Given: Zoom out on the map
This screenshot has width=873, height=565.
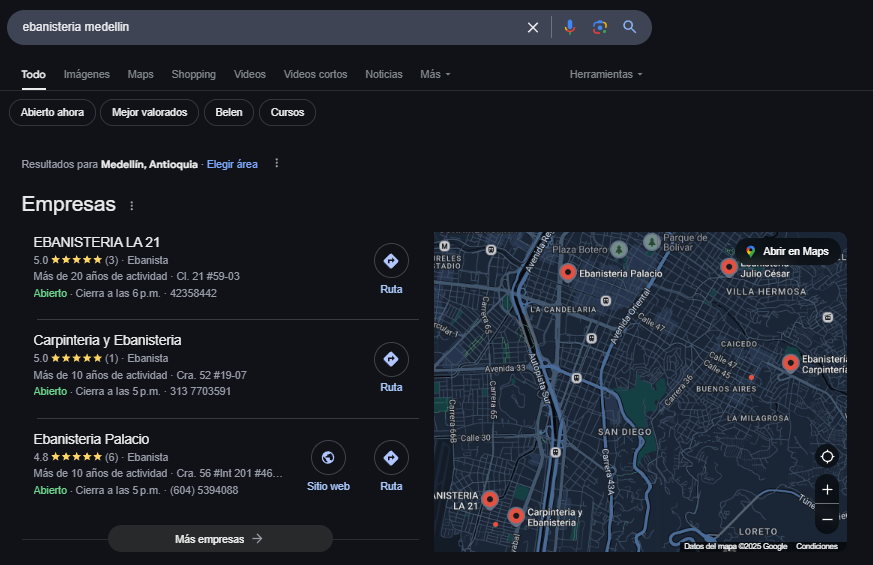Looking at the screenshot, I should point(827,520).
